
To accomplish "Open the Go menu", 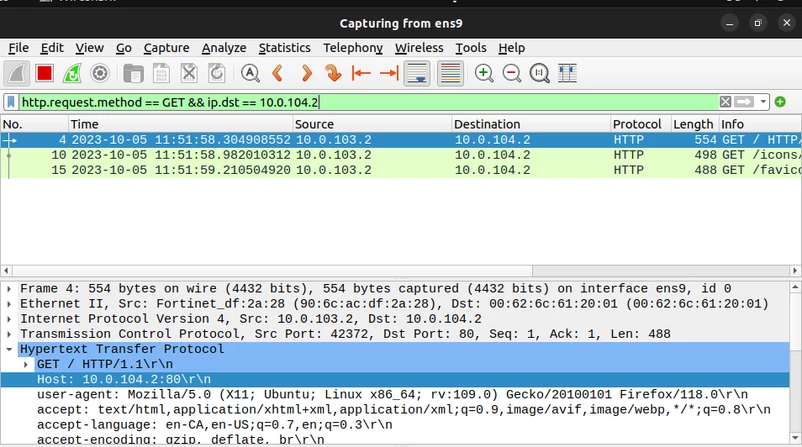I will pyautogui.click(x=123, y=48).
